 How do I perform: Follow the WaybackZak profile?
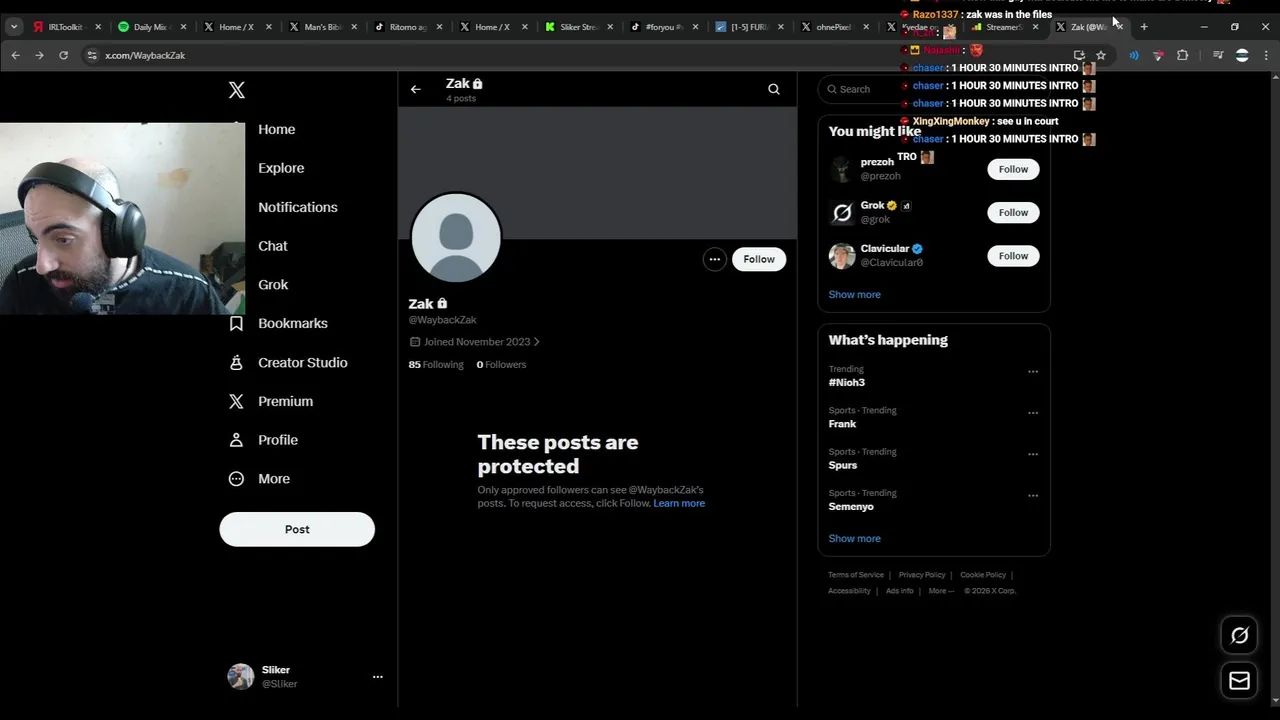pyautogui.click(x=759, y=259)
